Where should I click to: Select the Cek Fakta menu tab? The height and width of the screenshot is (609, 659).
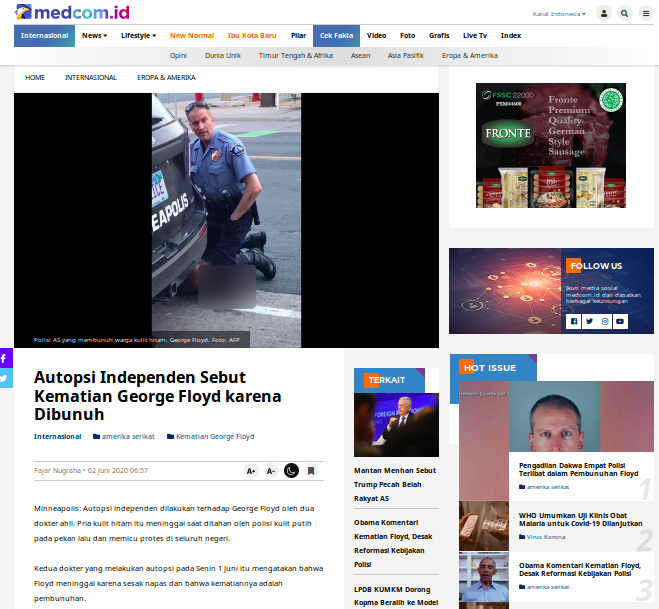pos(336,35)
